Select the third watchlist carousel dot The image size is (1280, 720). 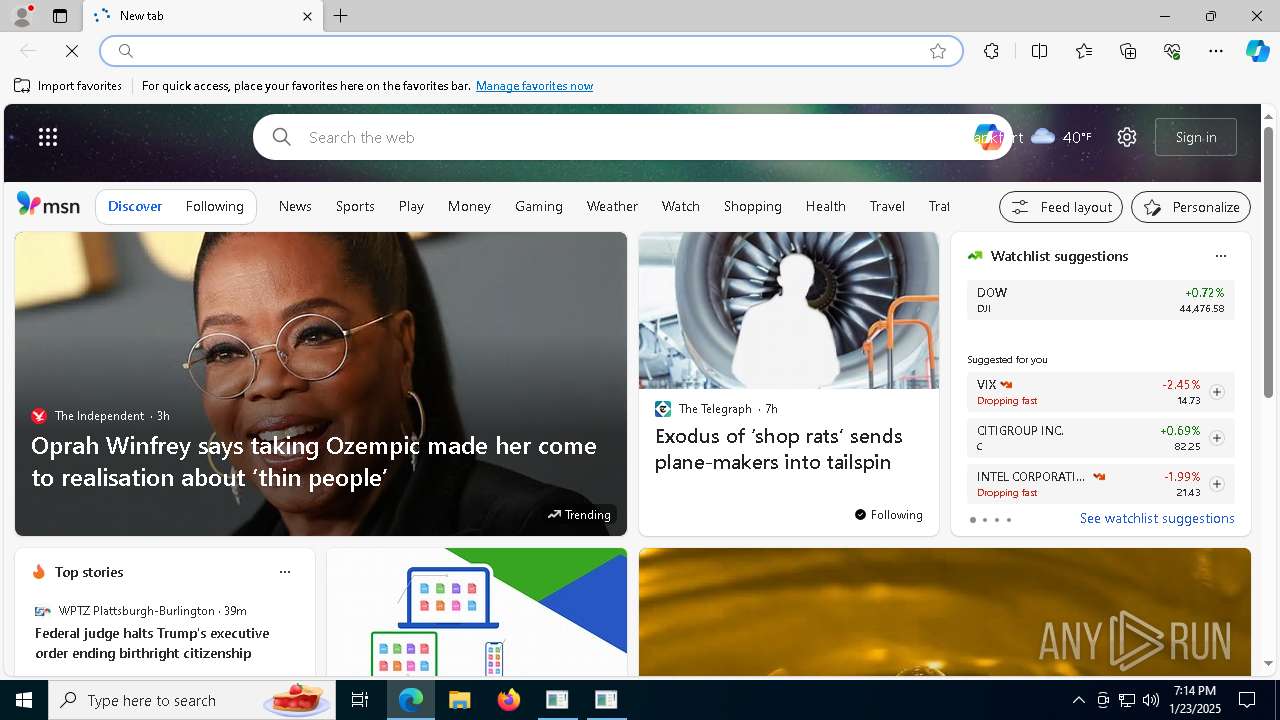997,520
